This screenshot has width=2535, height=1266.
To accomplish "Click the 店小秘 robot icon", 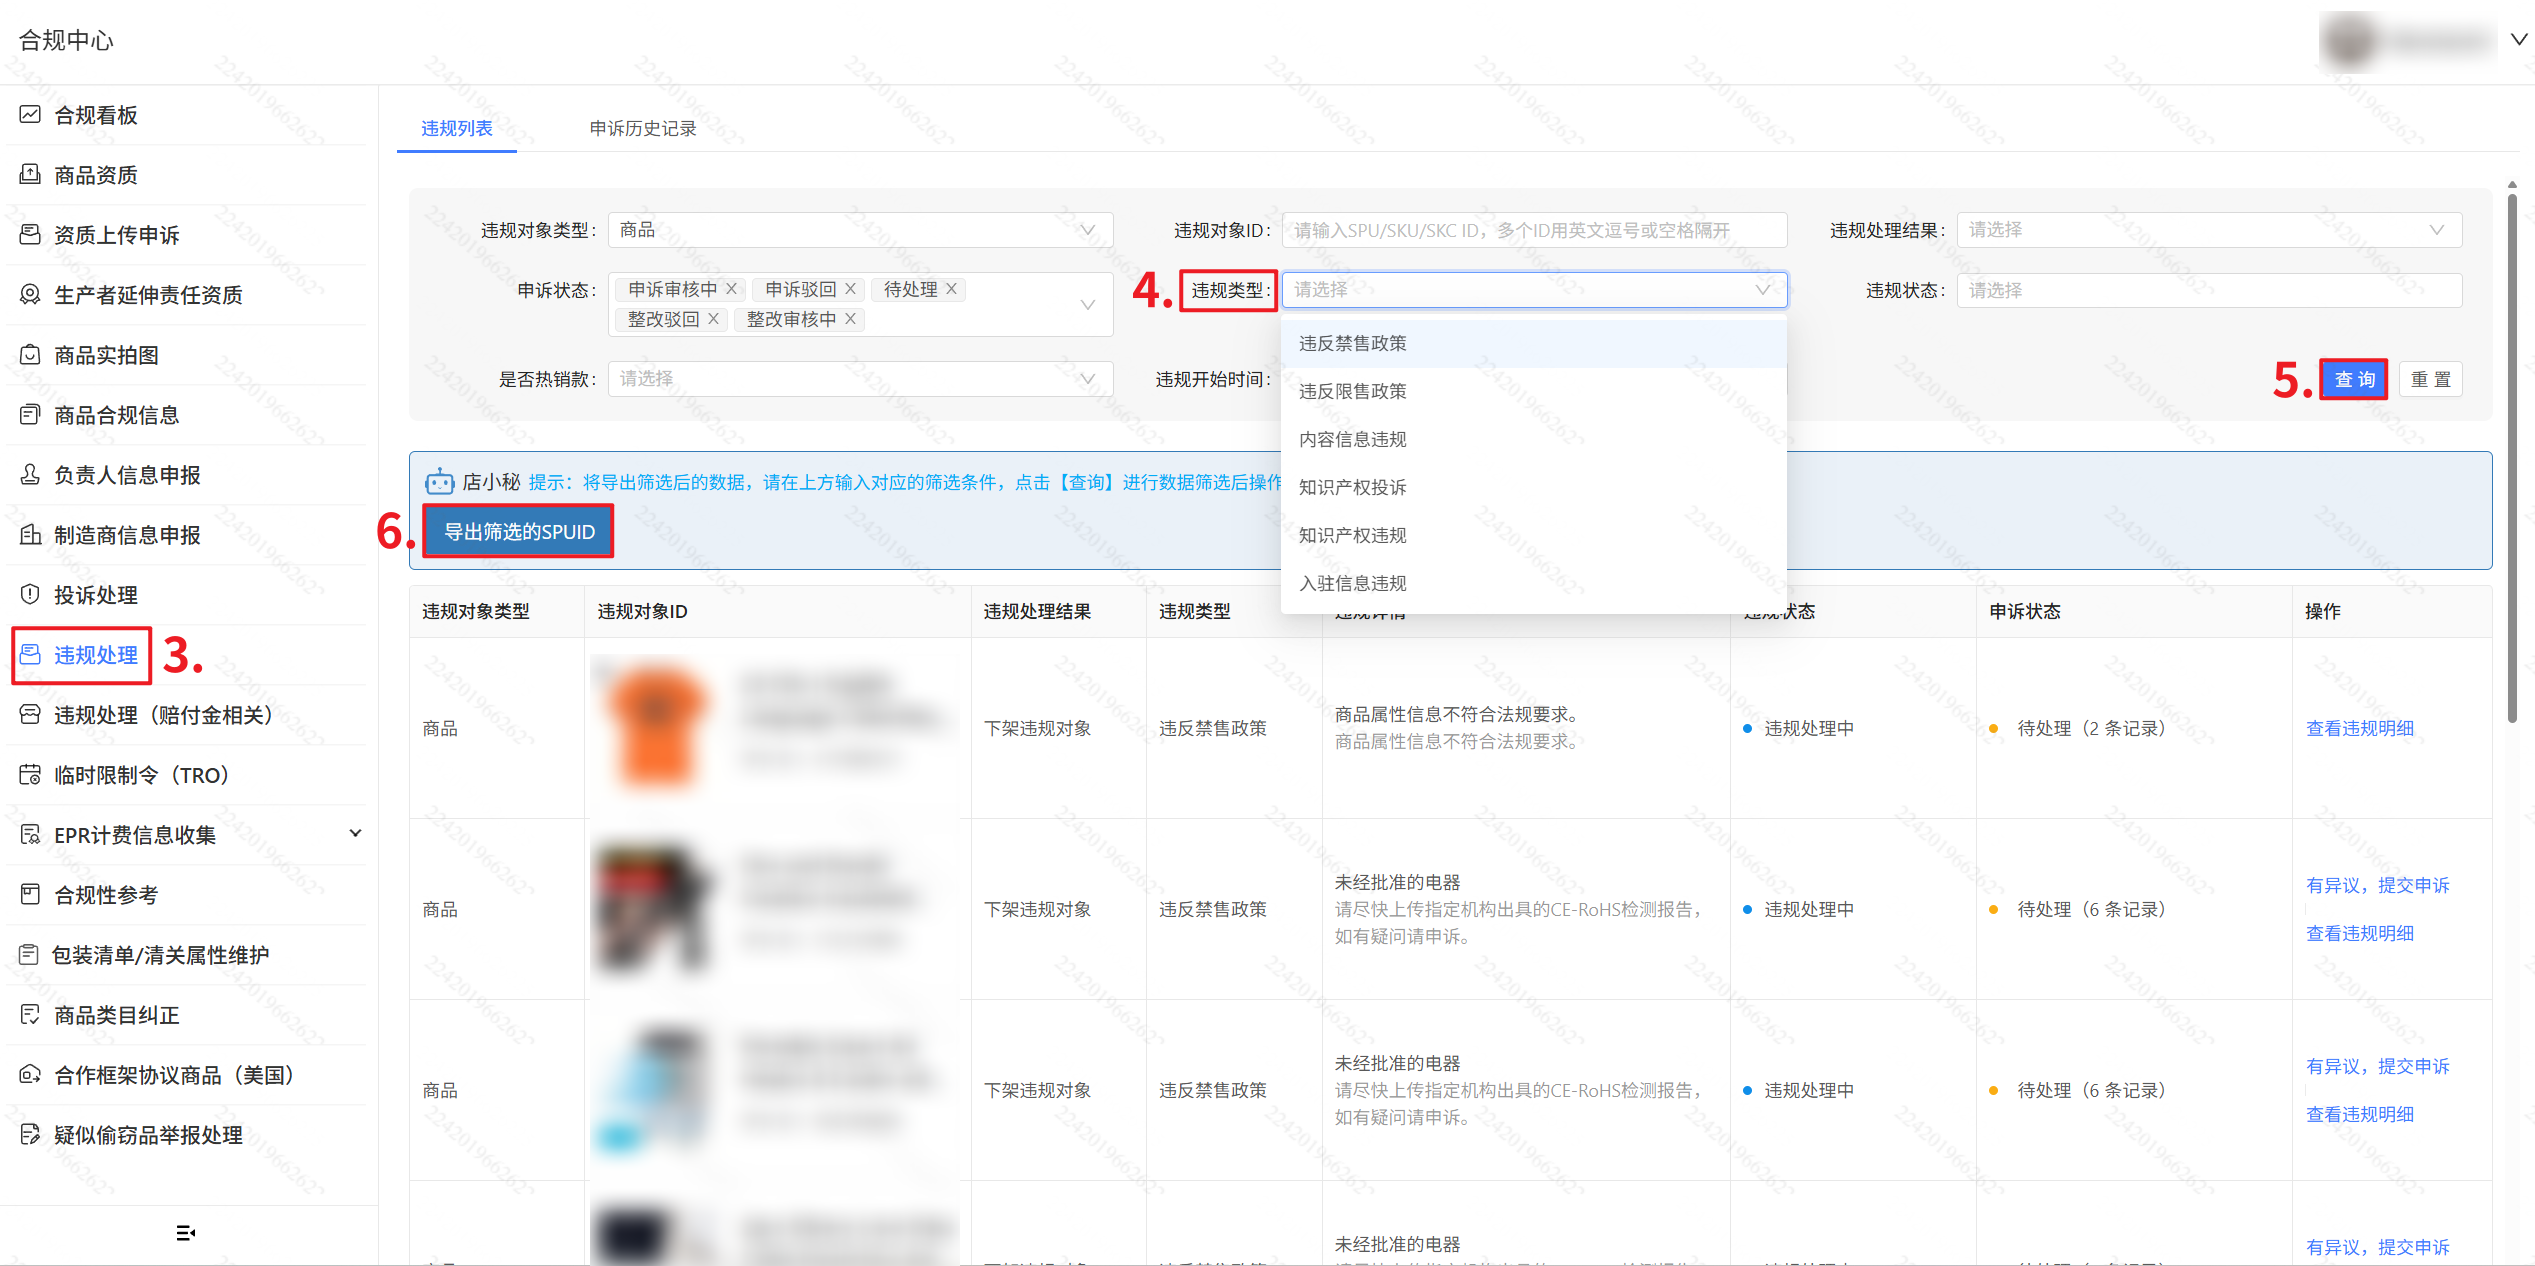I will point(439,482).
